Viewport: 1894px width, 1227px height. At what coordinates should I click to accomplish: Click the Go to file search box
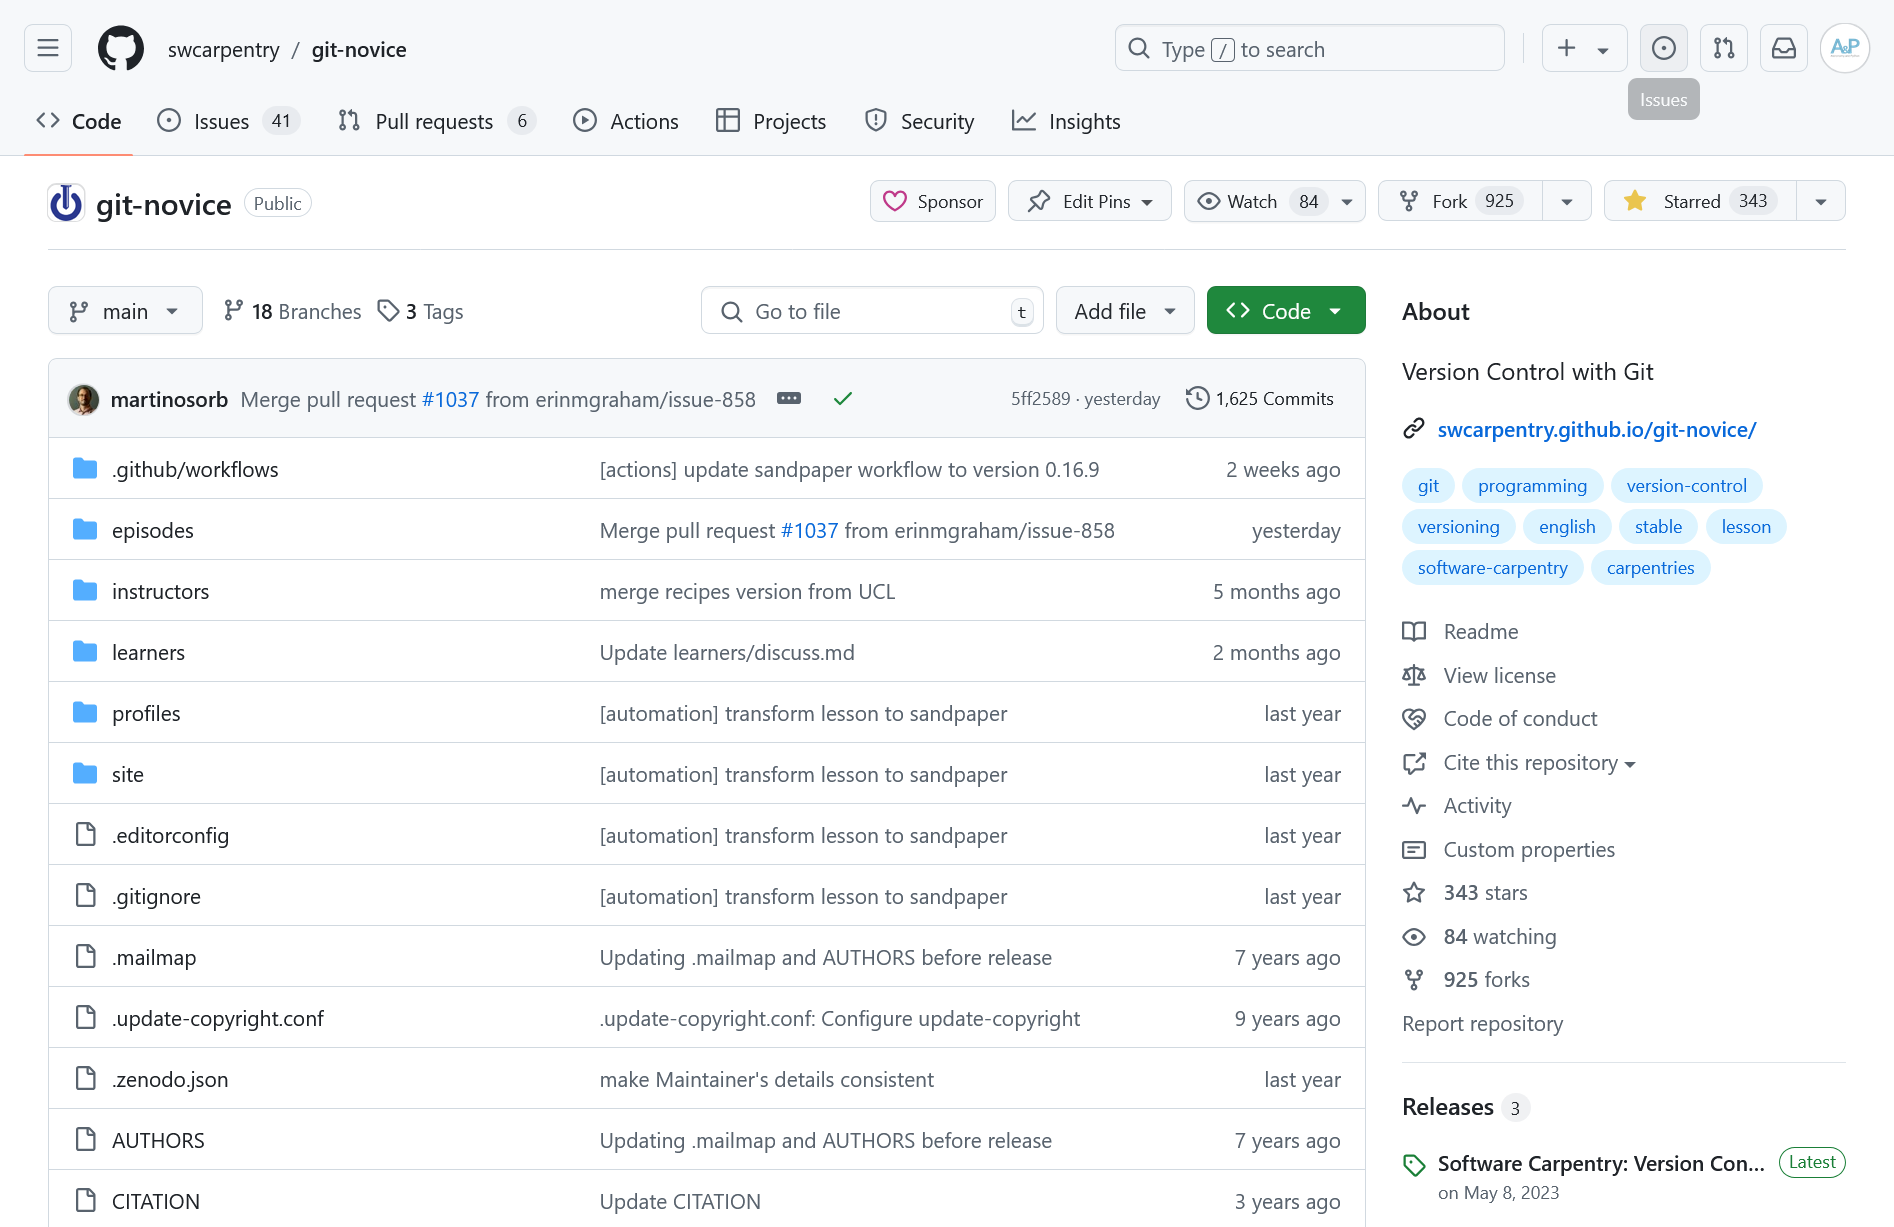[872, 311]
